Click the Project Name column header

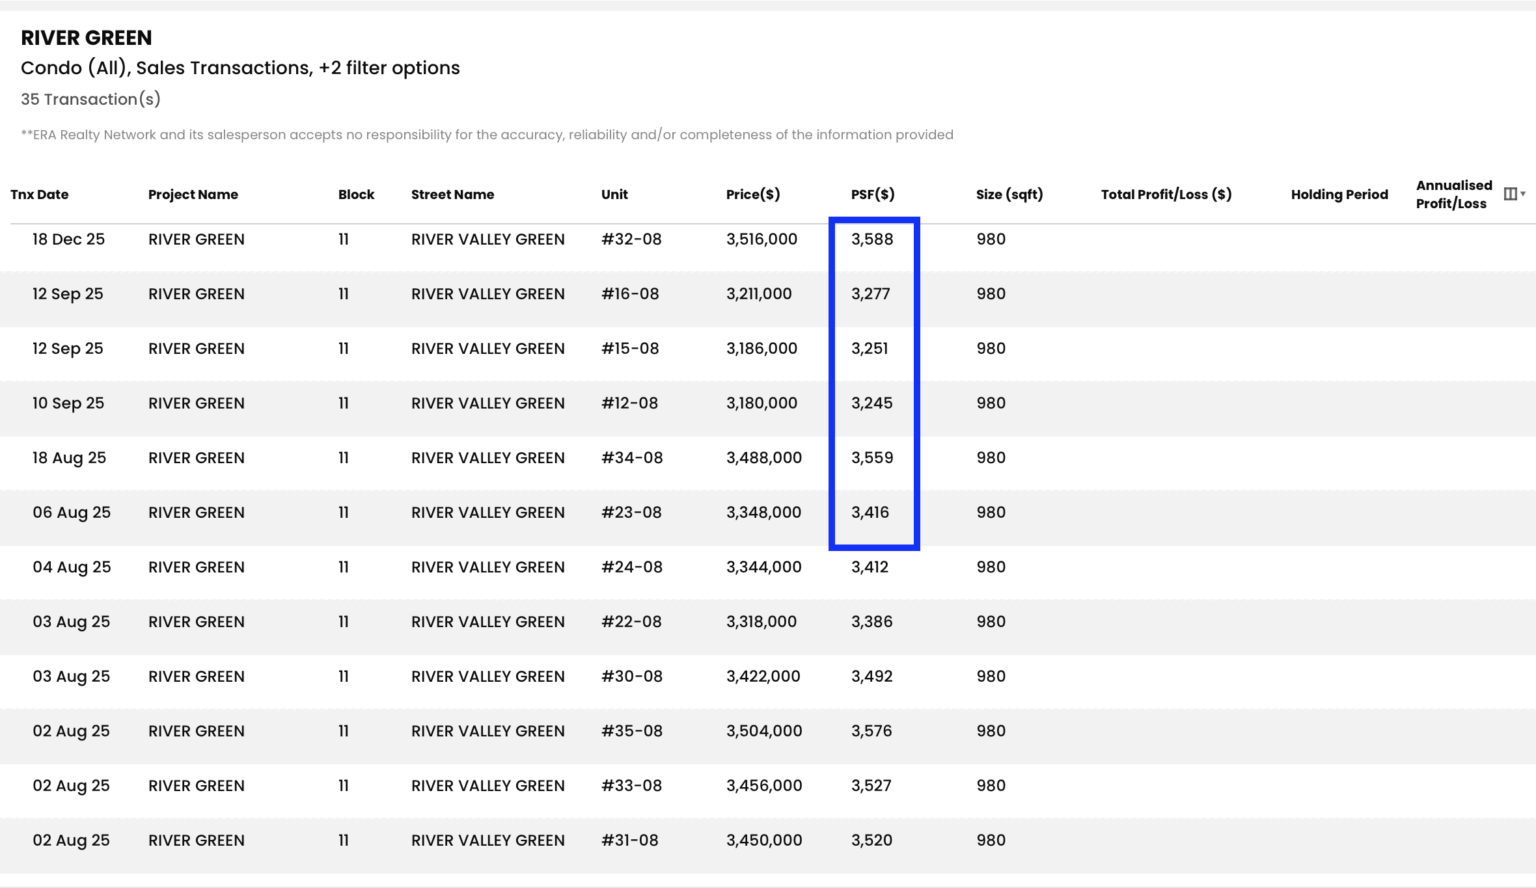[x=193, y=194]
